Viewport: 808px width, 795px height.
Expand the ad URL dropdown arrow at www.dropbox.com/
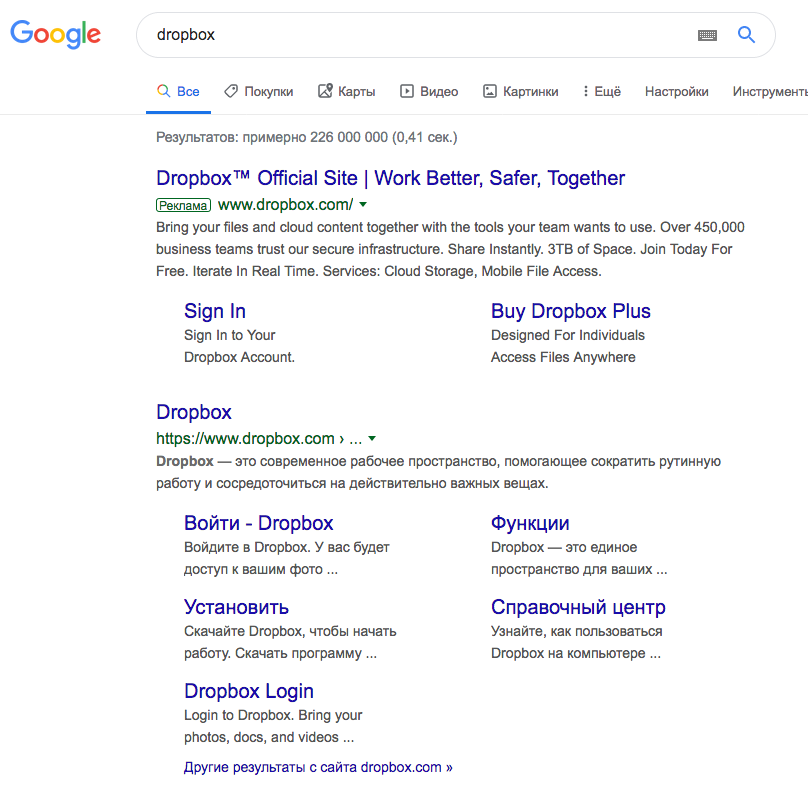point(363,205)
